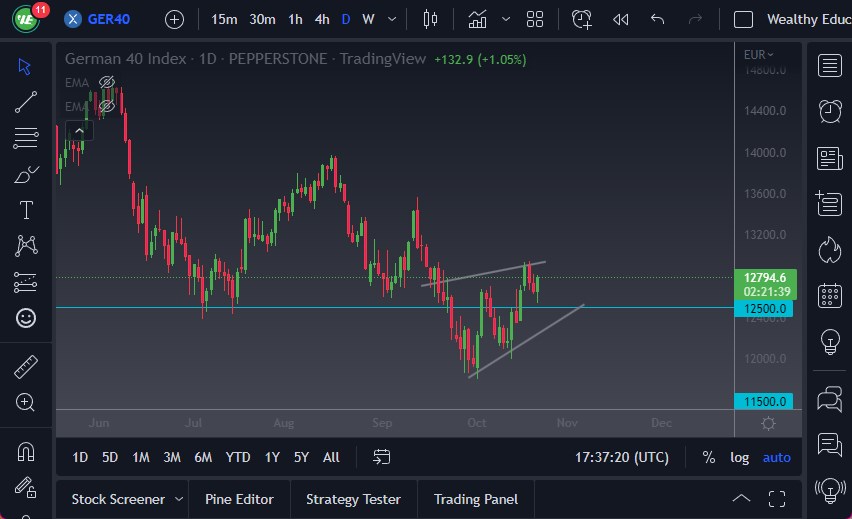Switch to 30m timeframe
The height and width of the screenshot is (519, 852).
(x=262, y=20)
